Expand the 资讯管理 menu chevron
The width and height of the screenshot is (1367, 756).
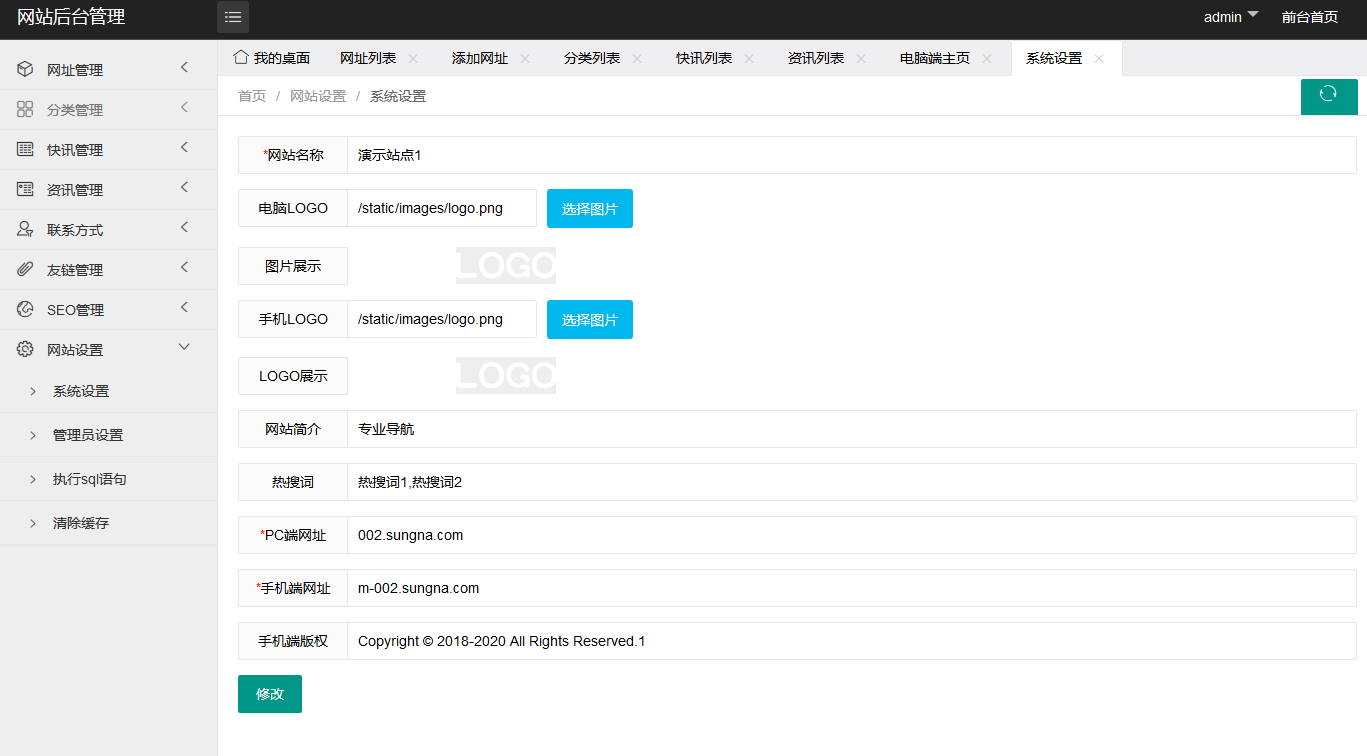[x=184, y=188]
